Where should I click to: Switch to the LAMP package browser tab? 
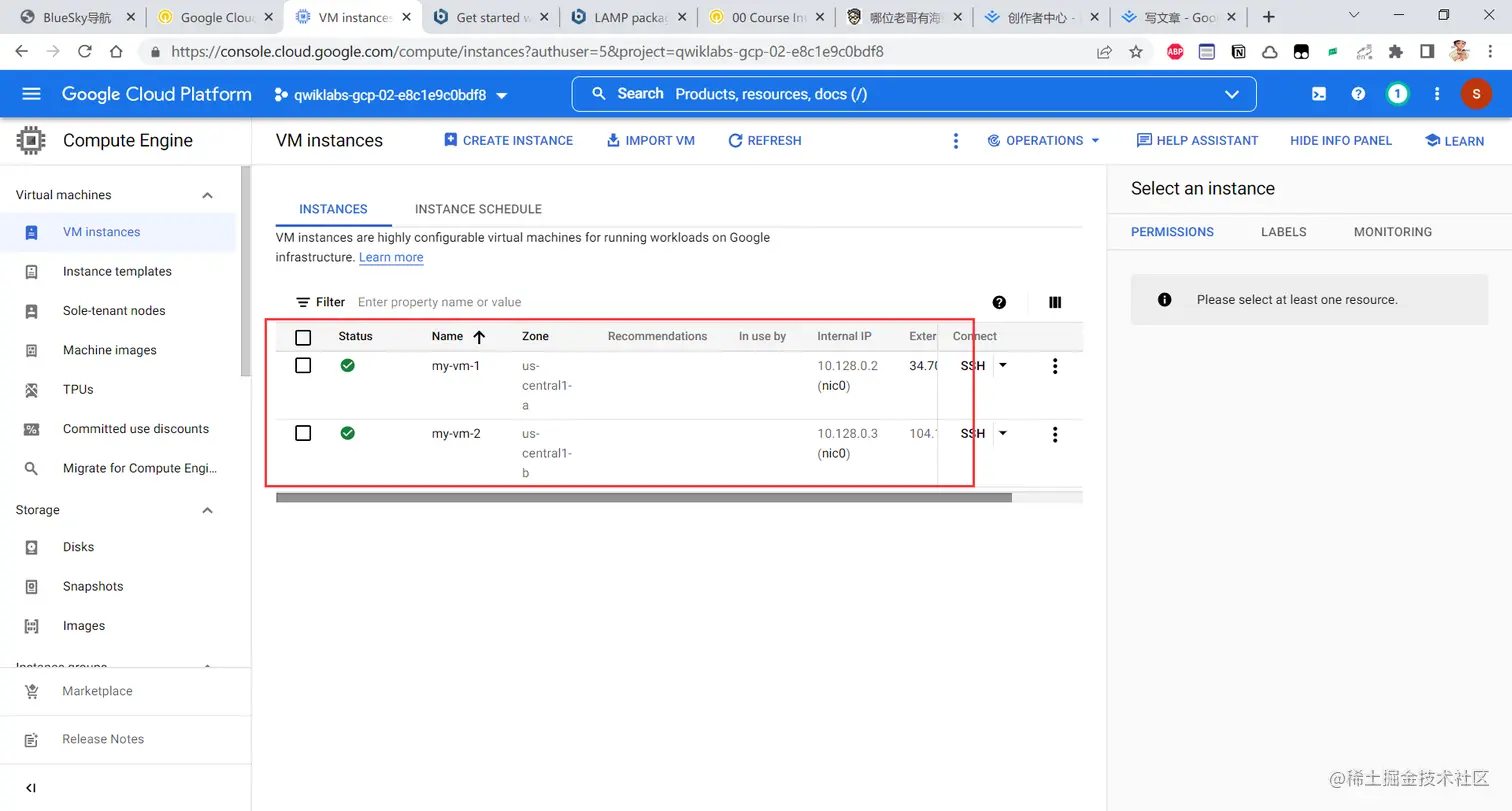[629, 17]
